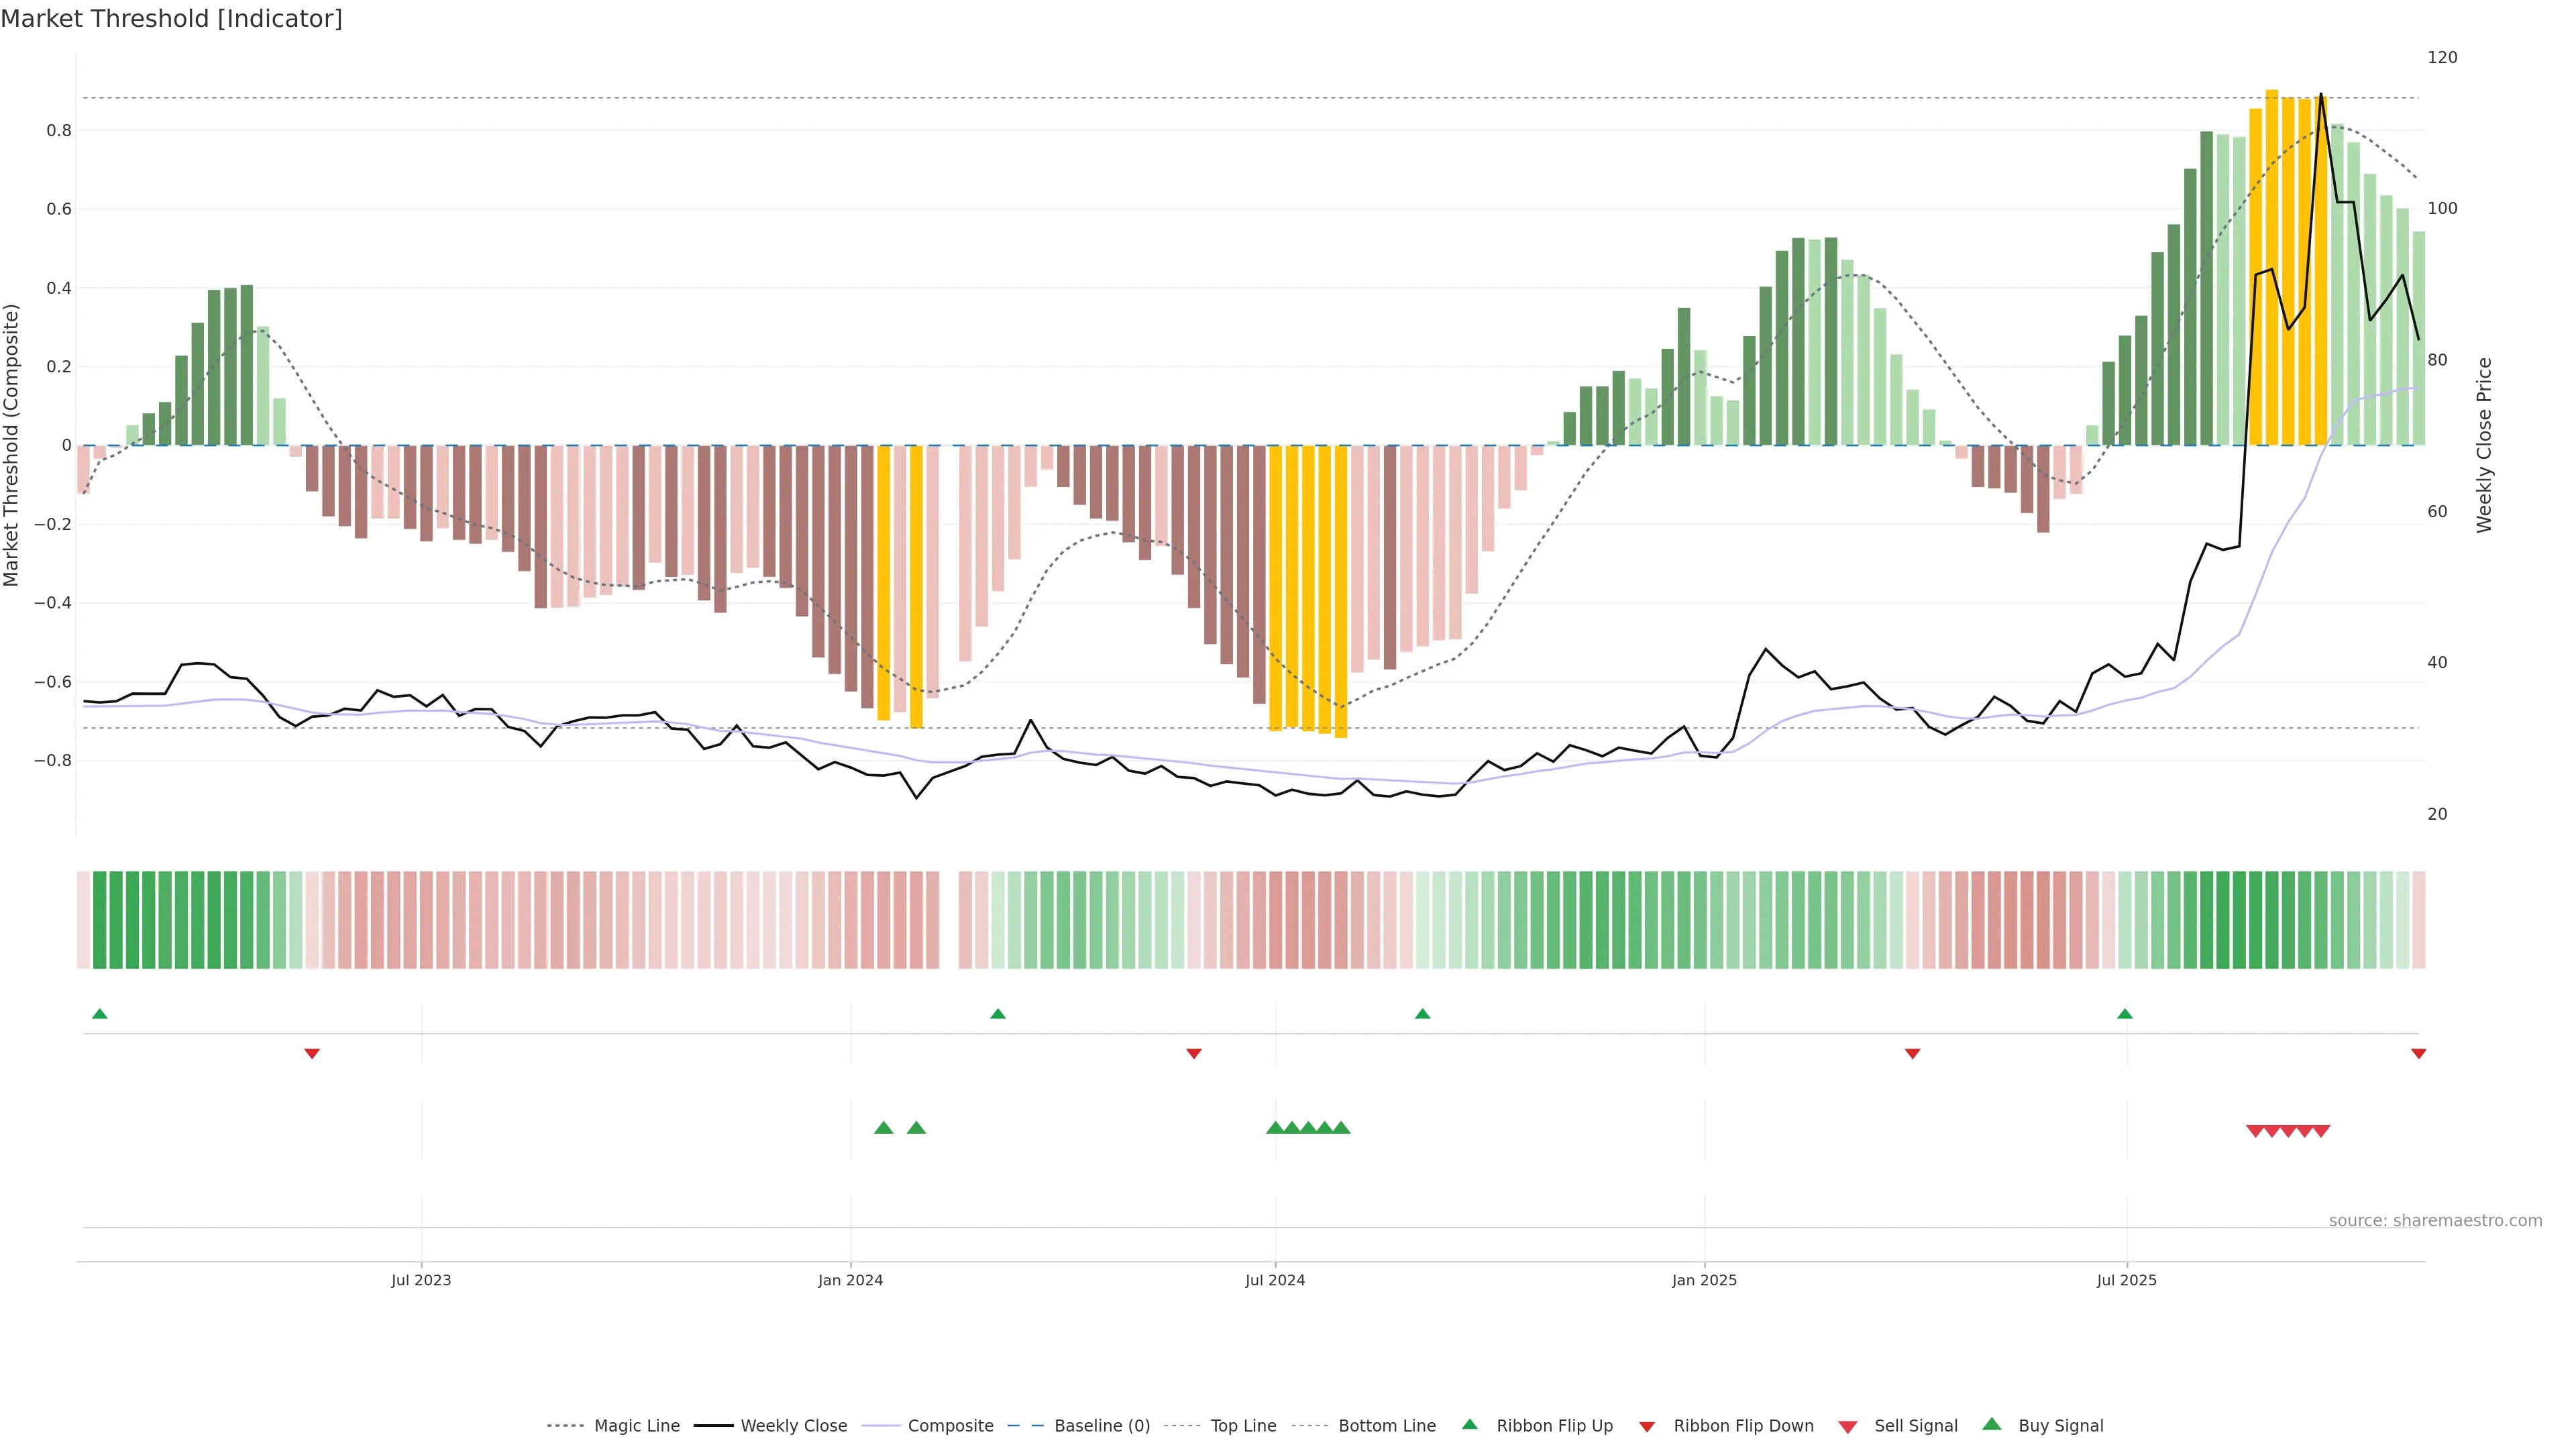2576x1449 pixels.
Task: Toggle Weekly Close series in legend
Action: pos(793,1426)
